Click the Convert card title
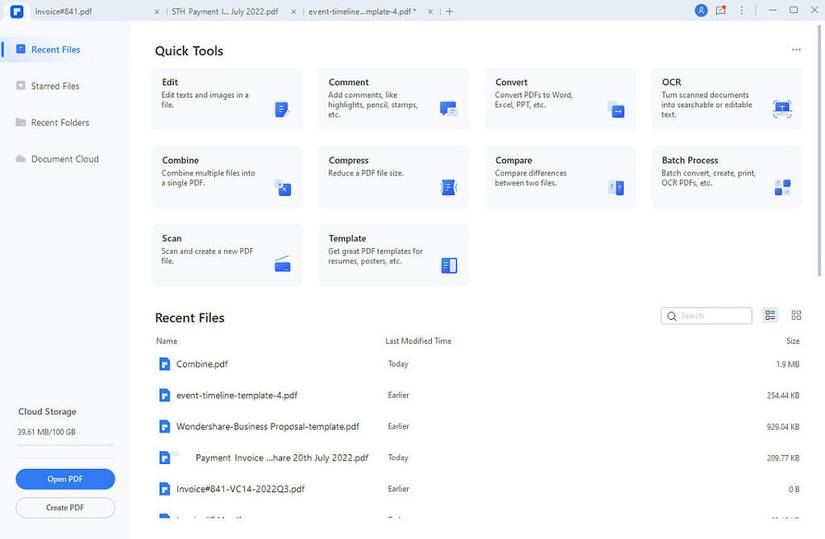Screen dimensions: 825x539 point(511,82)
